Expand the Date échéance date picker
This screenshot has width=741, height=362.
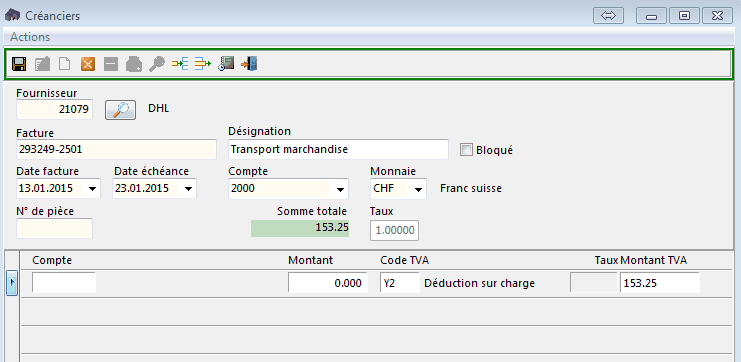[x=189, y=189]
